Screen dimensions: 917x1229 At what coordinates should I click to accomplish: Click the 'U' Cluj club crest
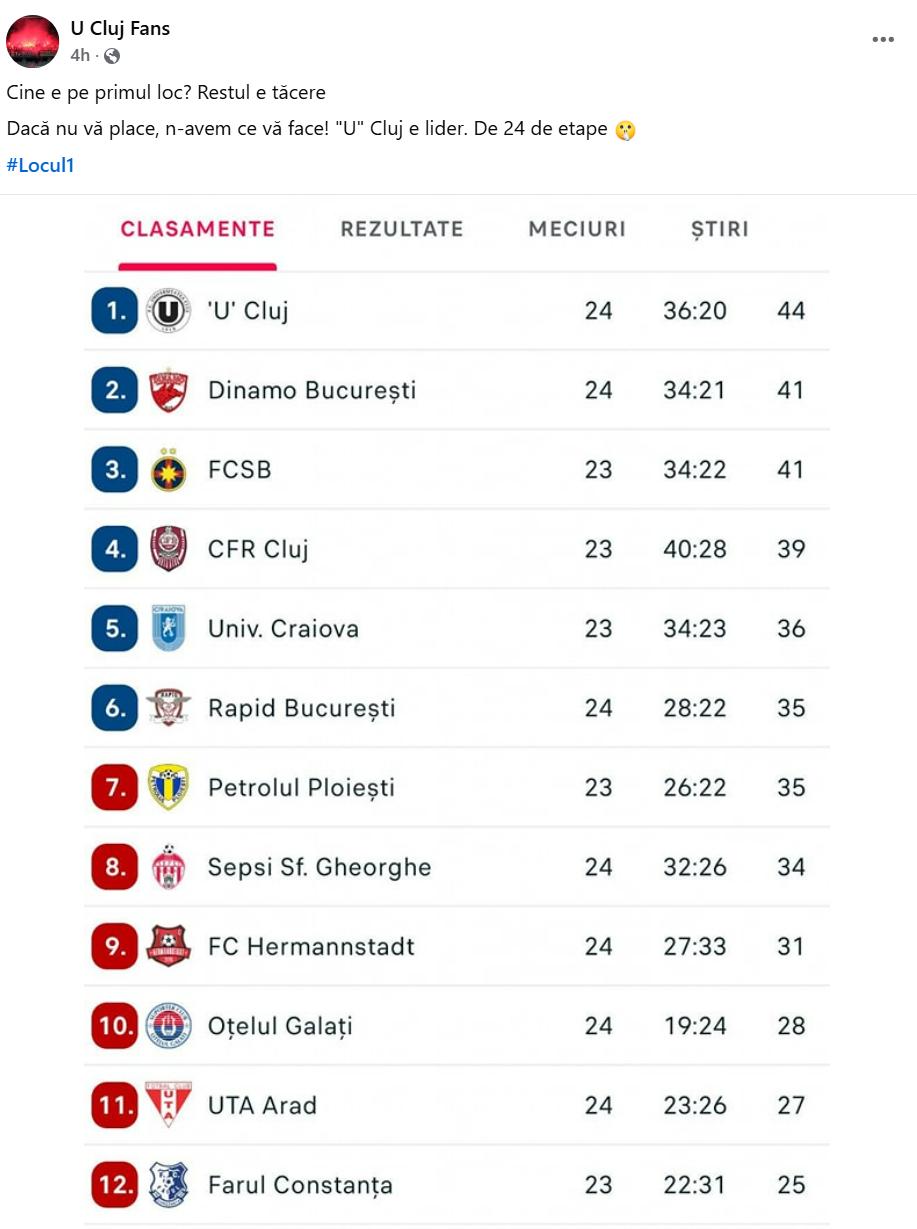pyautogui.click(x=168, y=311)
